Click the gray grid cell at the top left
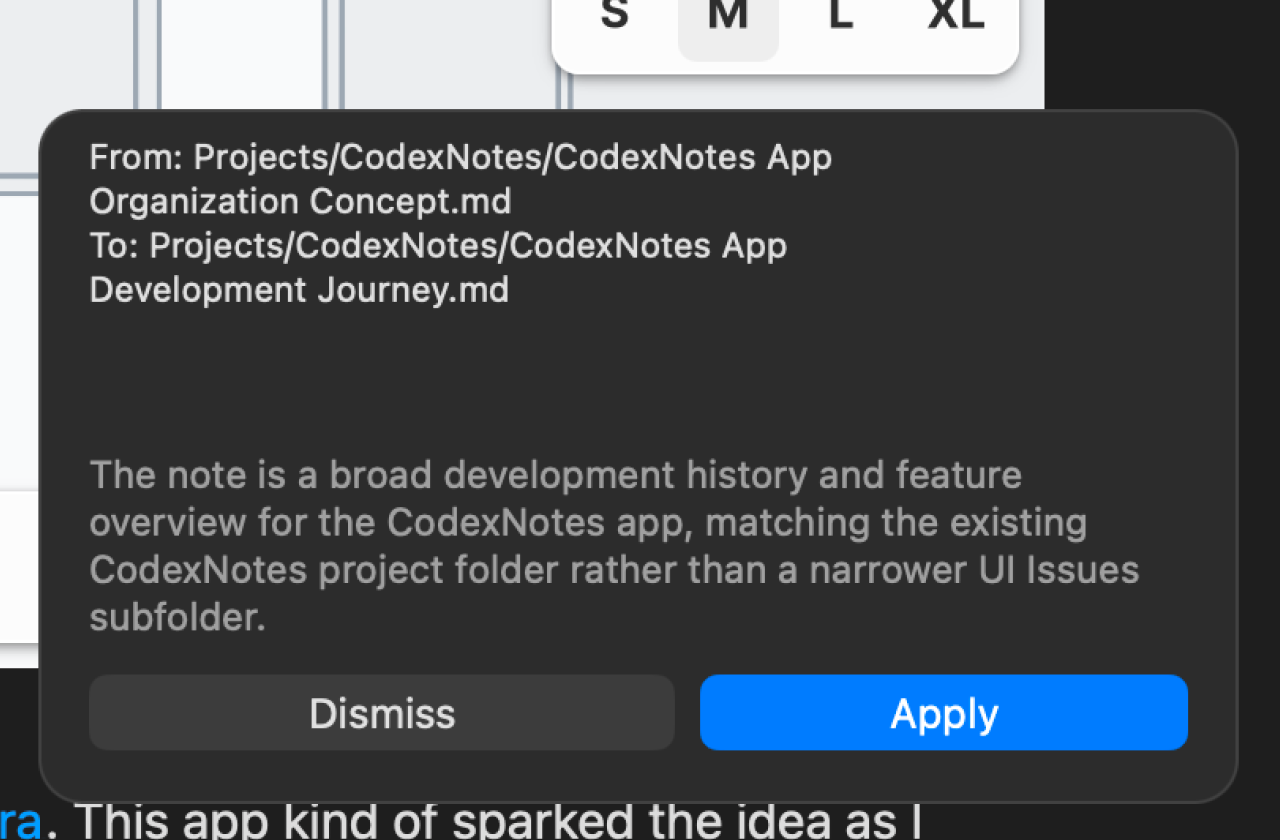Viewport: 1280px width, 840px height. (66, 84)
